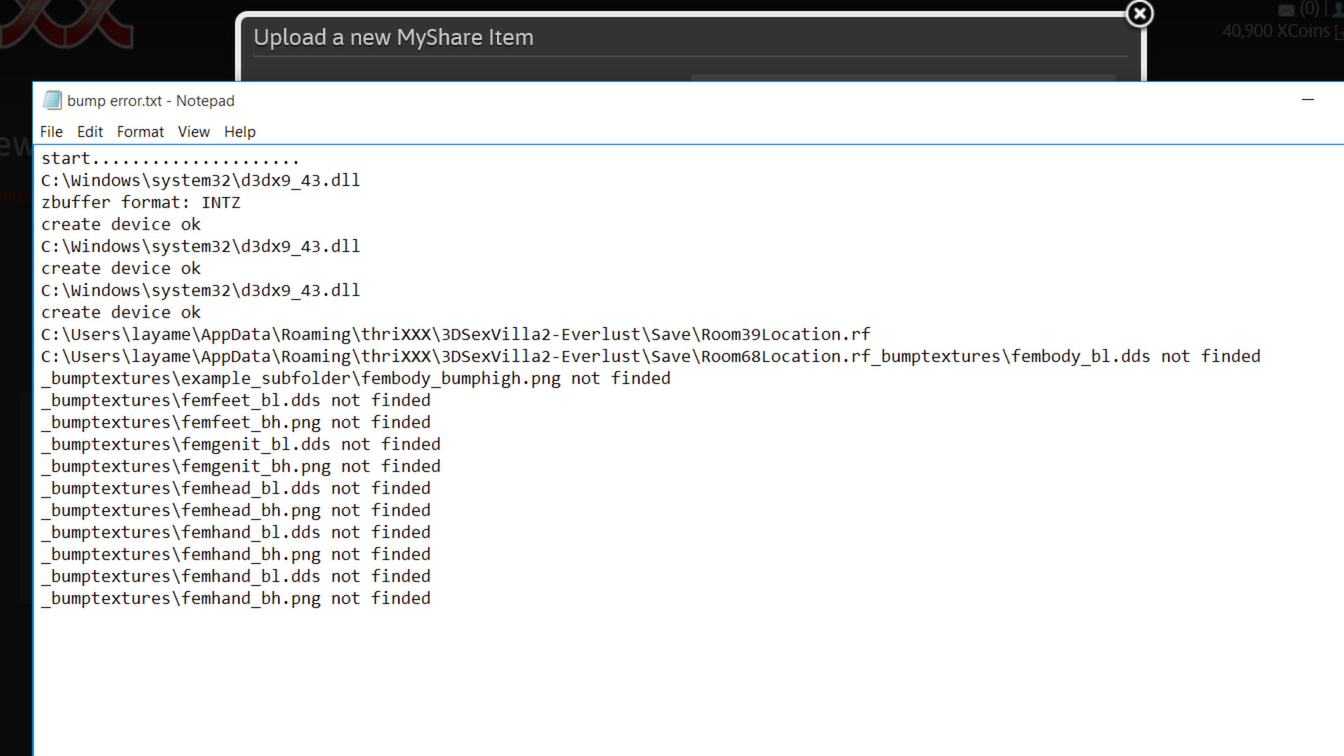Click the 'zbuffer format: INTZ' line

[141, 202]
